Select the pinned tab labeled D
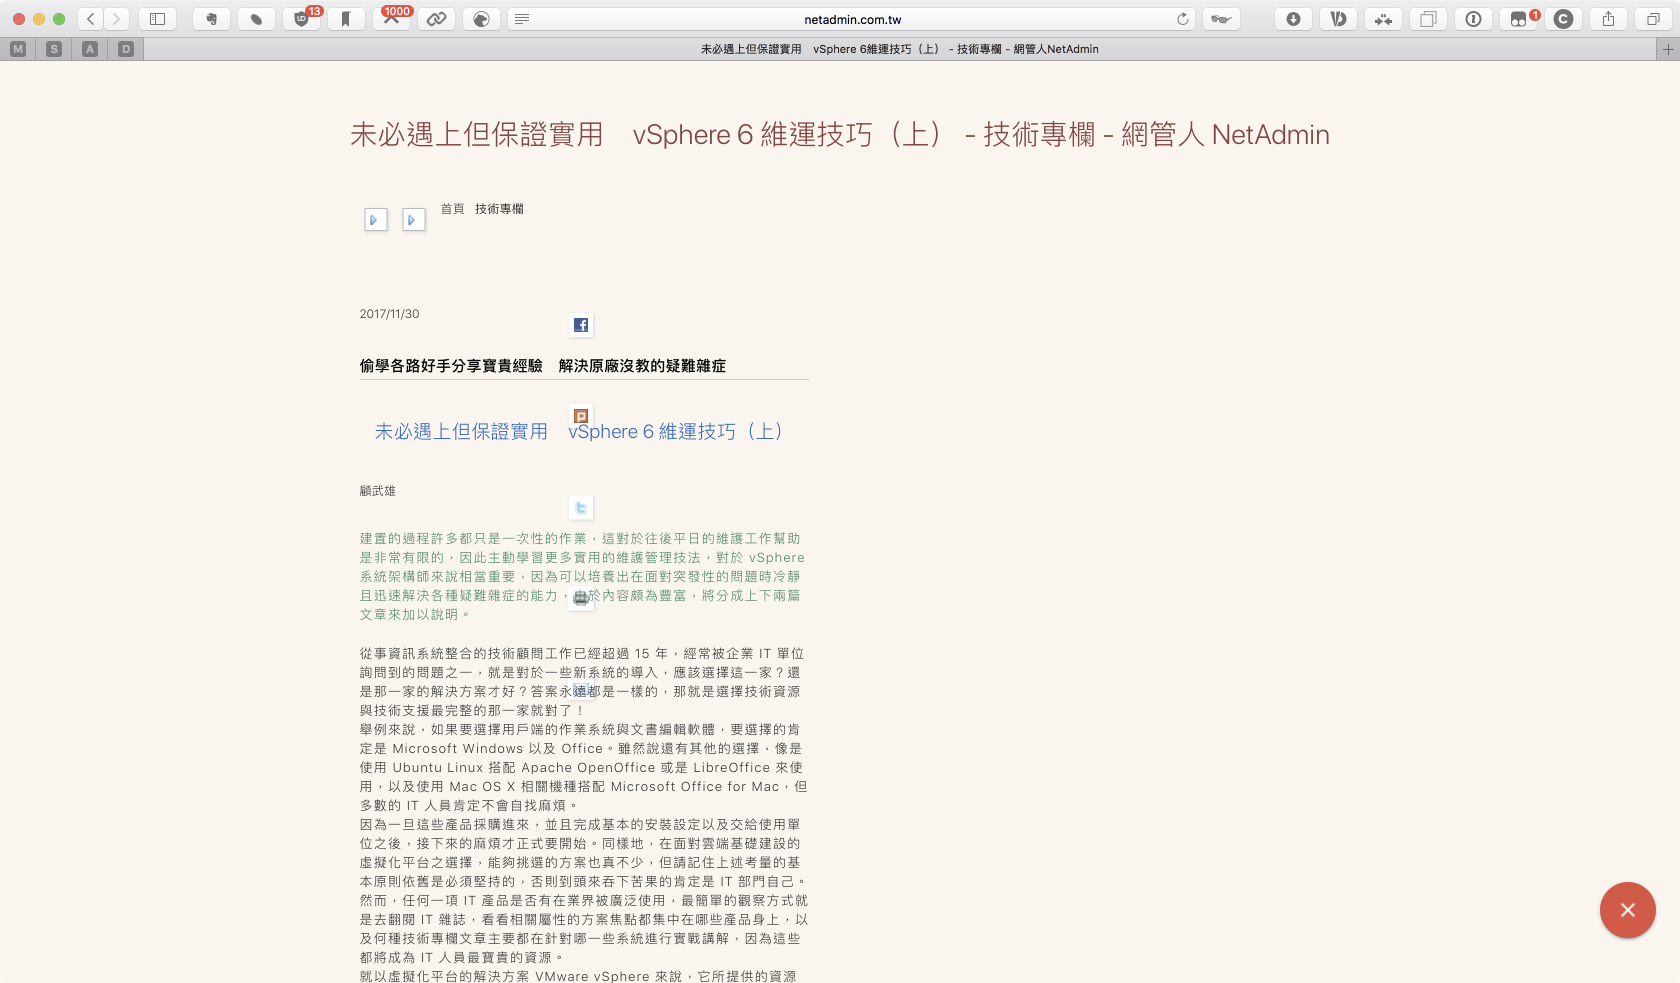Screen dimensions: 1680x983 [x=126, y=49]
